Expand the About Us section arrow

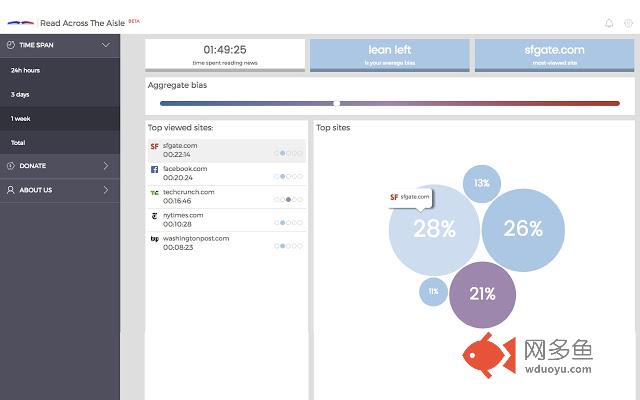tap(106, 190)
